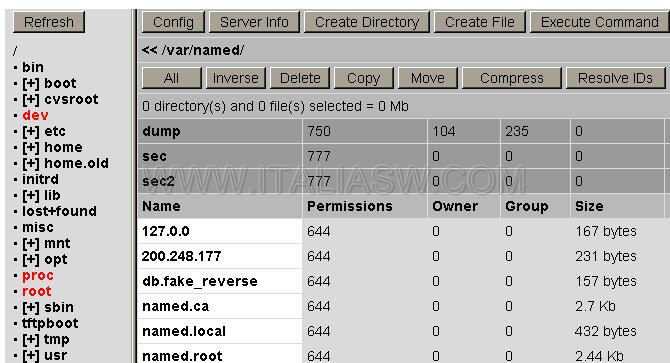
Task: Select all items with the All button
Action: click(171, 78)
